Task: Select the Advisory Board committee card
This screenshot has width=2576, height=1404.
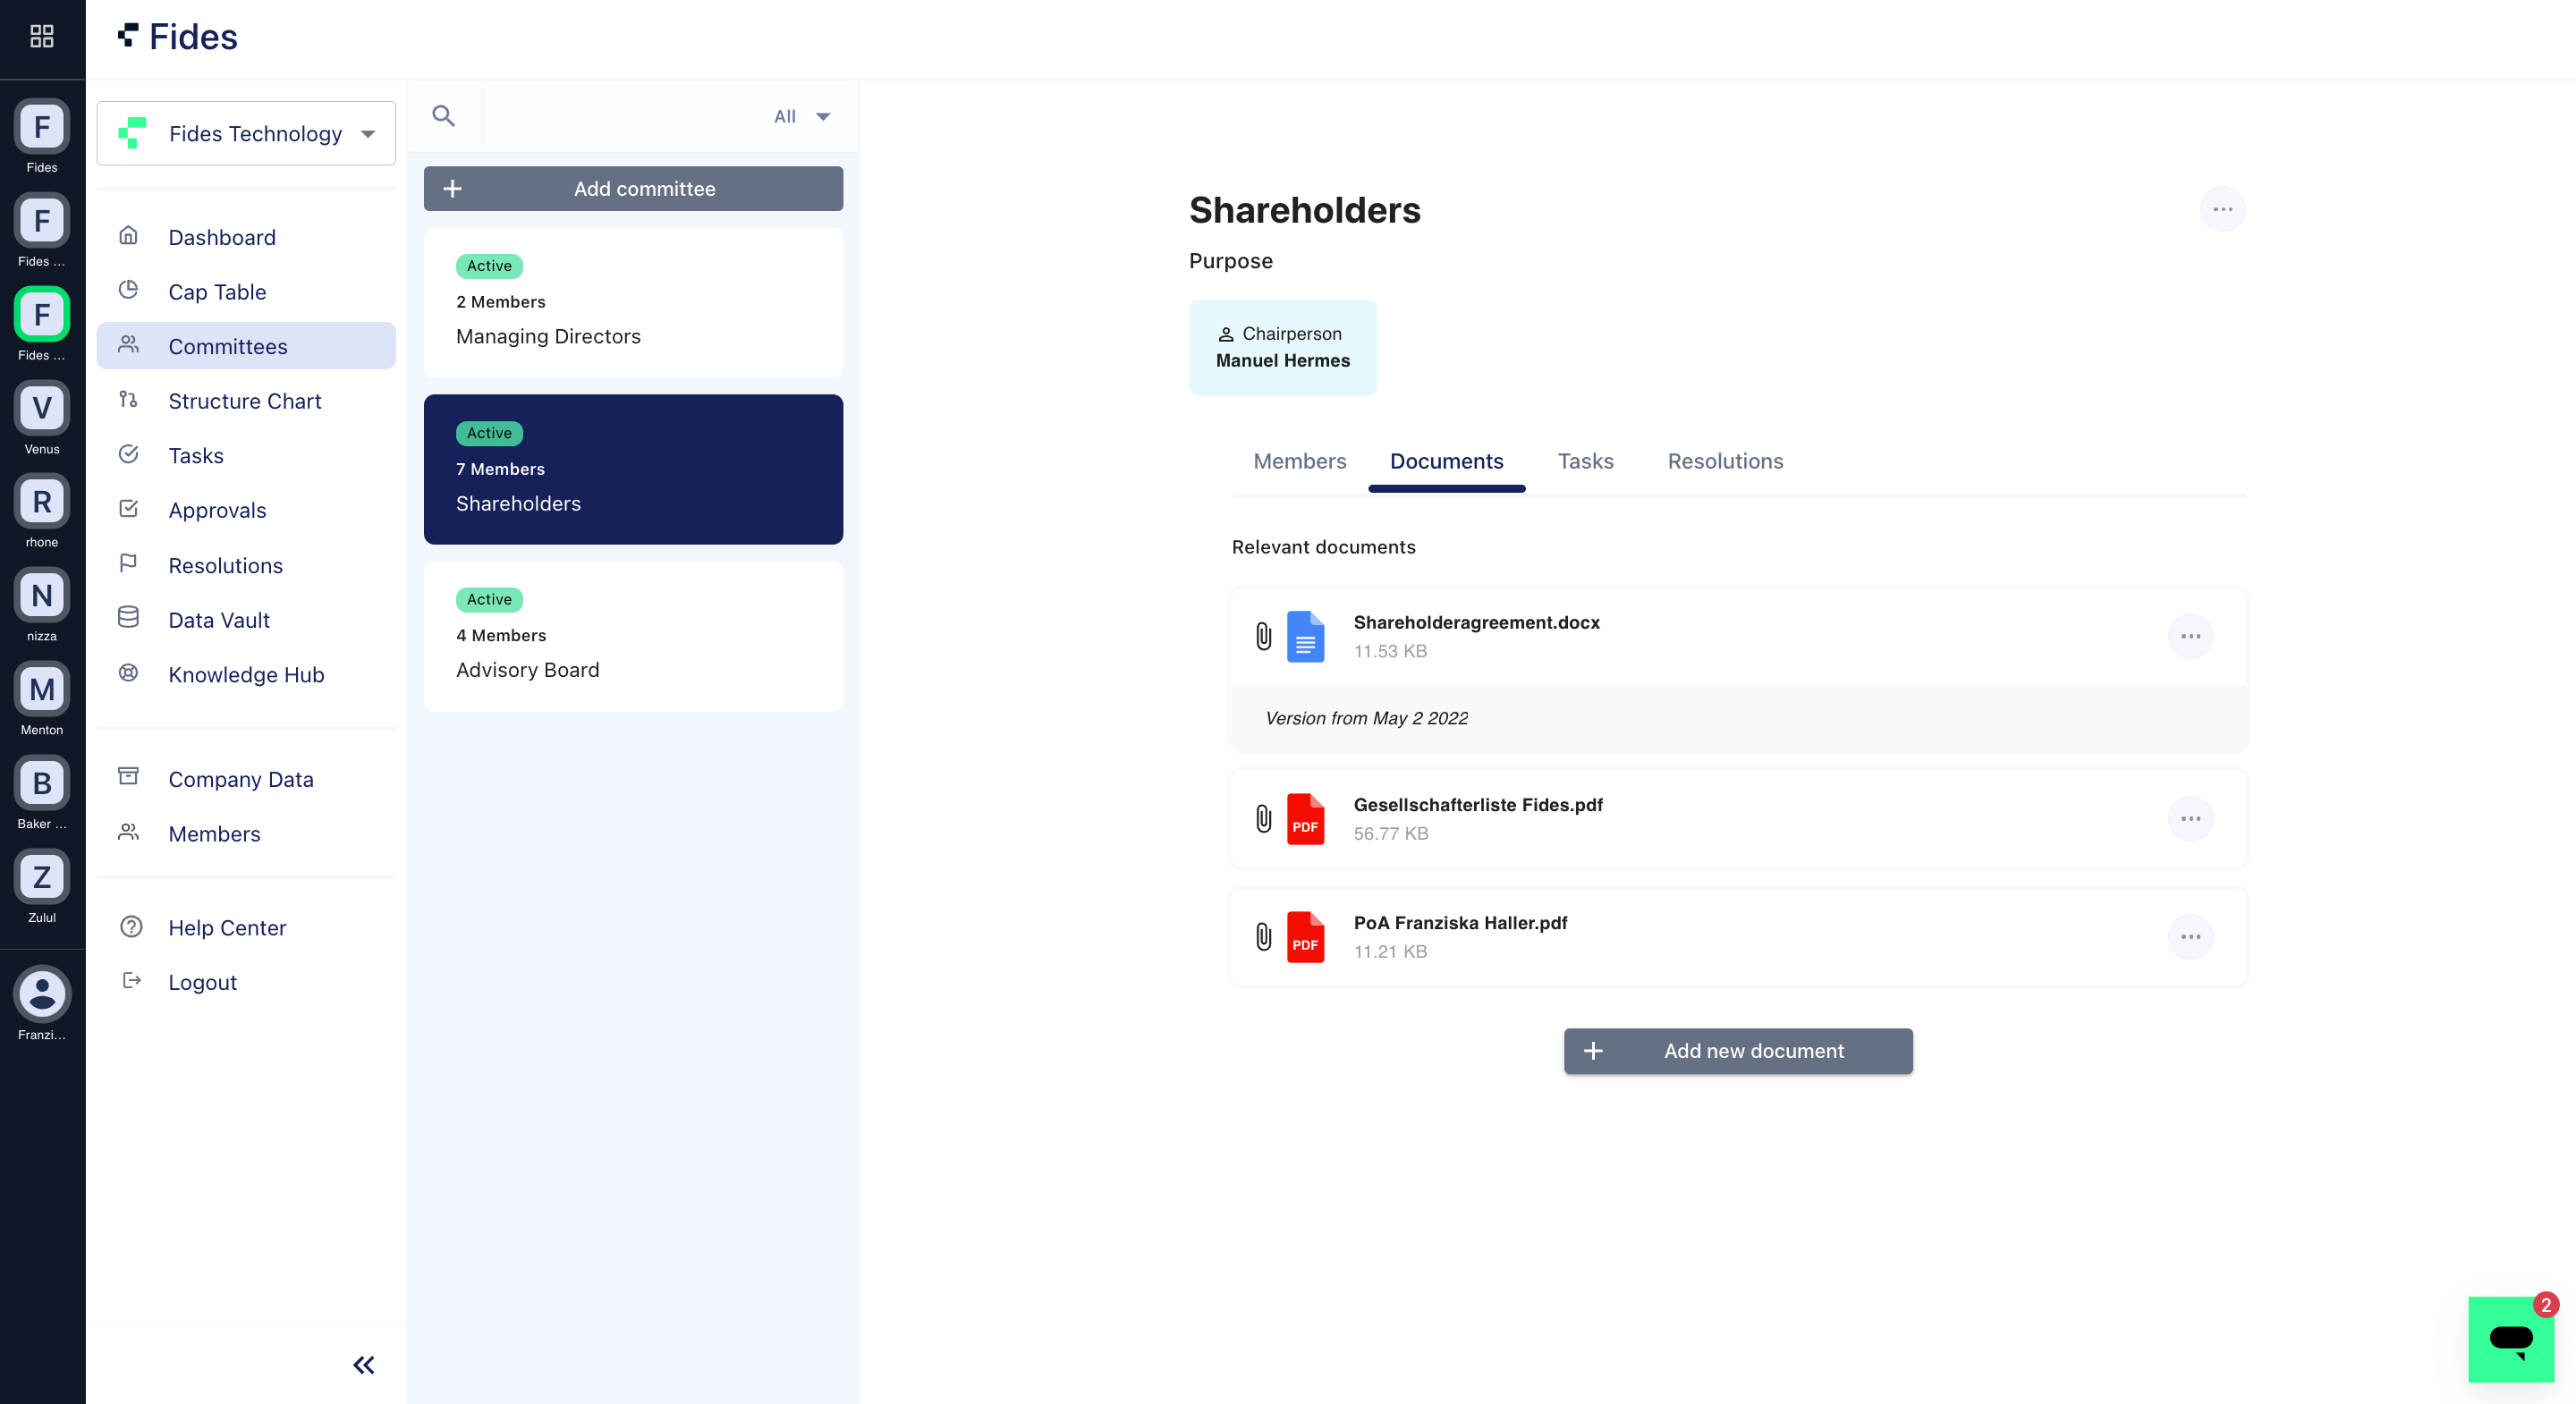Action: [x=633, y=636]
